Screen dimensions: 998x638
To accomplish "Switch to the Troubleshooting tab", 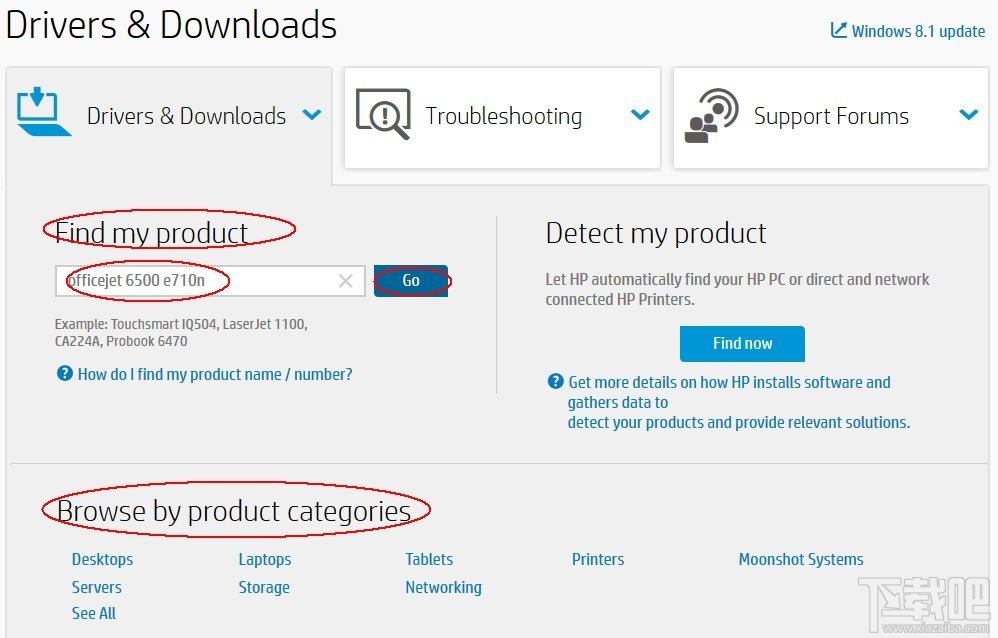I will [503, 116].
